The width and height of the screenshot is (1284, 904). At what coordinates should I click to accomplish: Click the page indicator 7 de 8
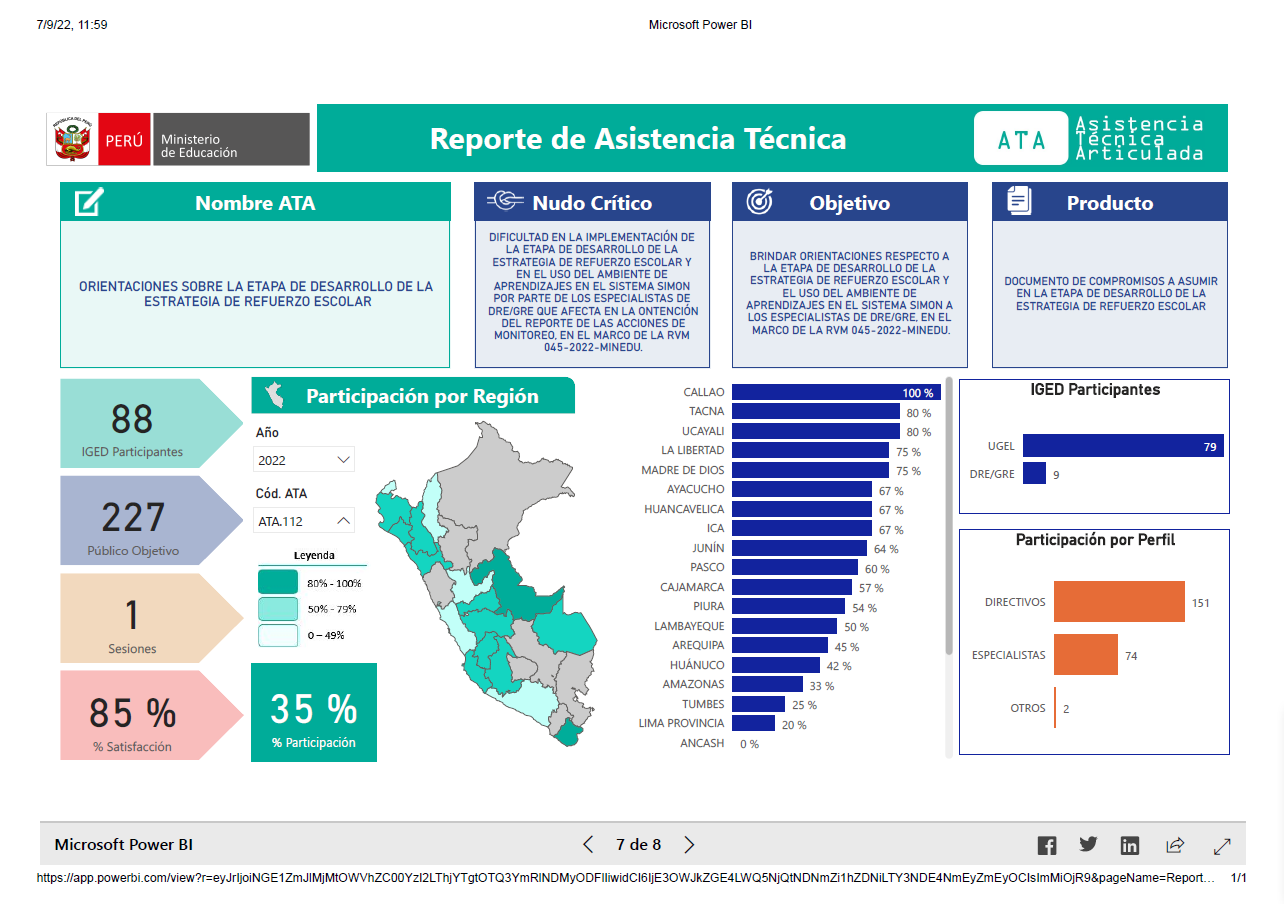tap(638, 845)
